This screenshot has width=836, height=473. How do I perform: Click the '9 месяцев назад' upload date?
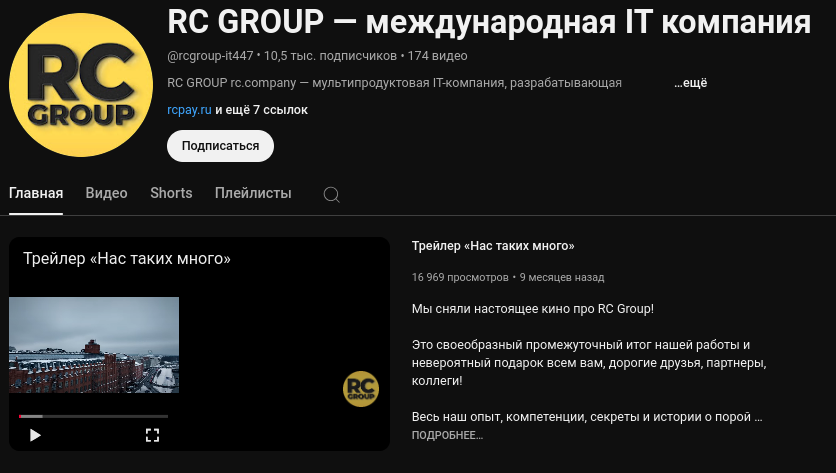[562, 277]
